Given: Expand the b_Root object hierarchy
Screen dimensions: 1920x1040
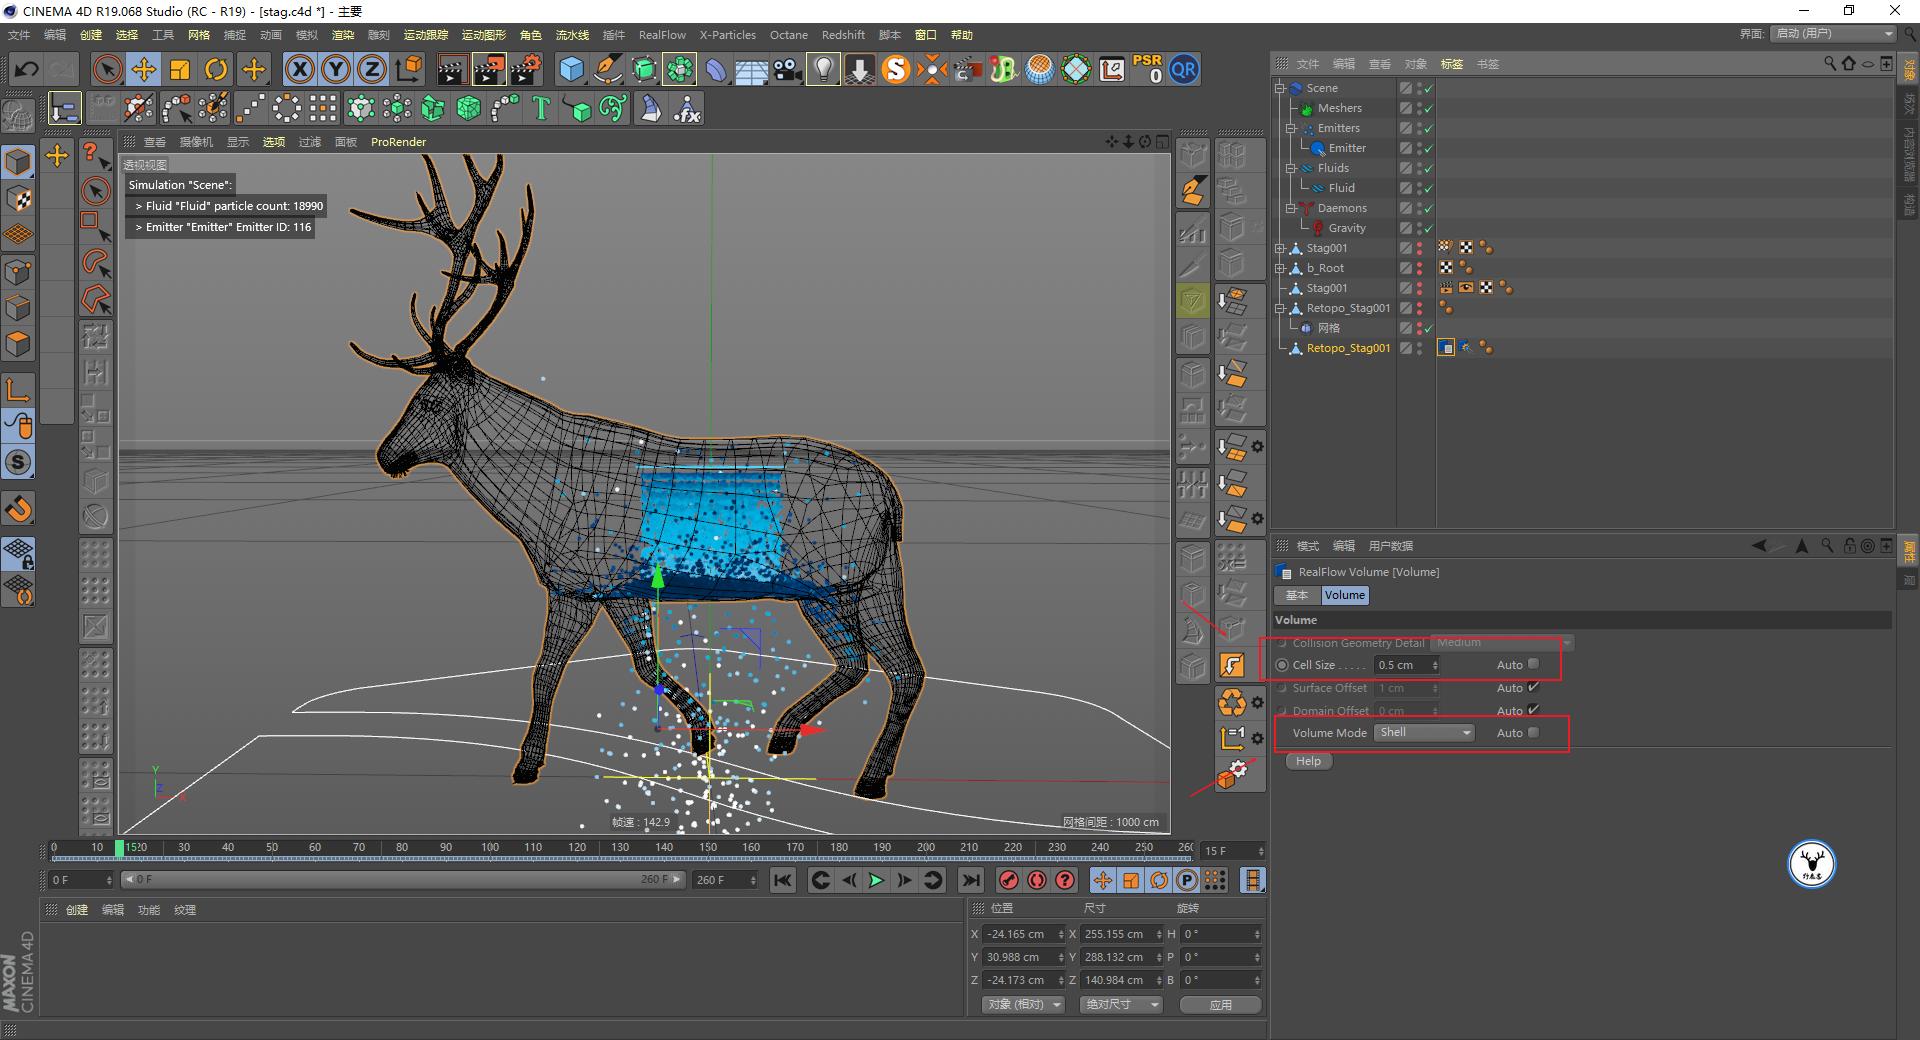Looking at the screenshot, I should click(x=1280, y=268).
